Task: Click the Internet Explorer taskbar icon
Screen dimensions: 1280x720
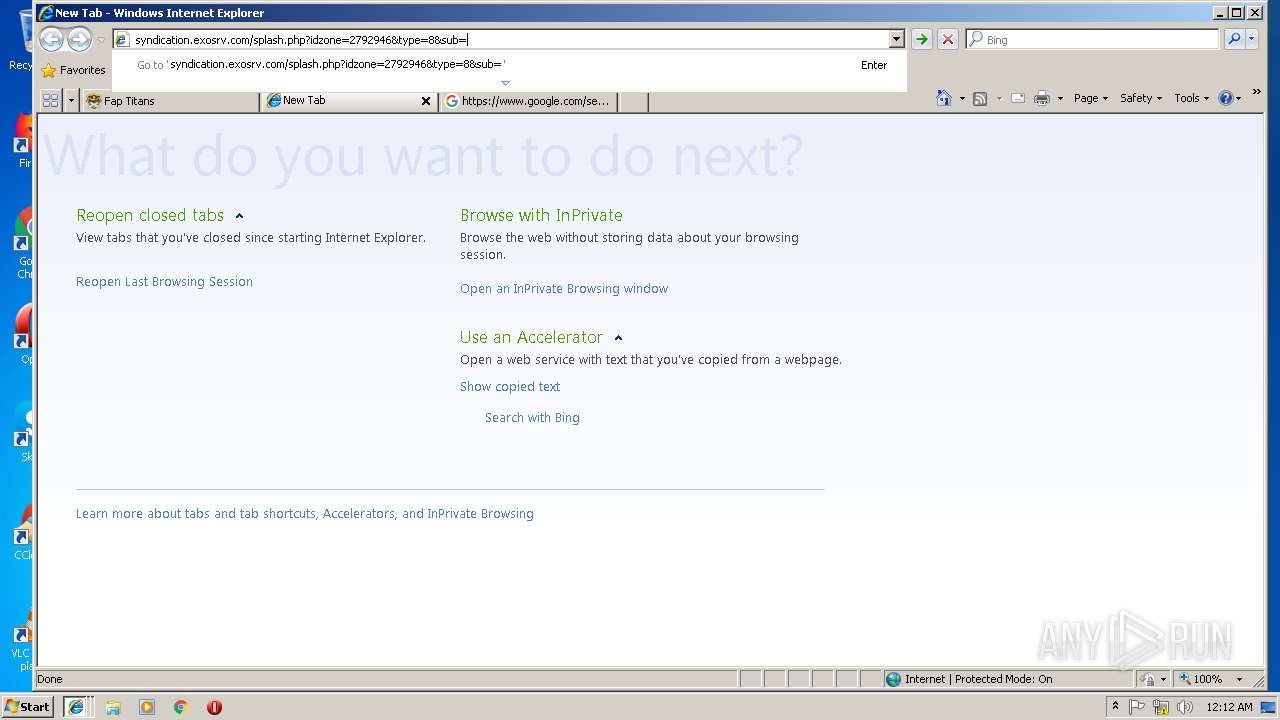Action: tap(76, 707)
